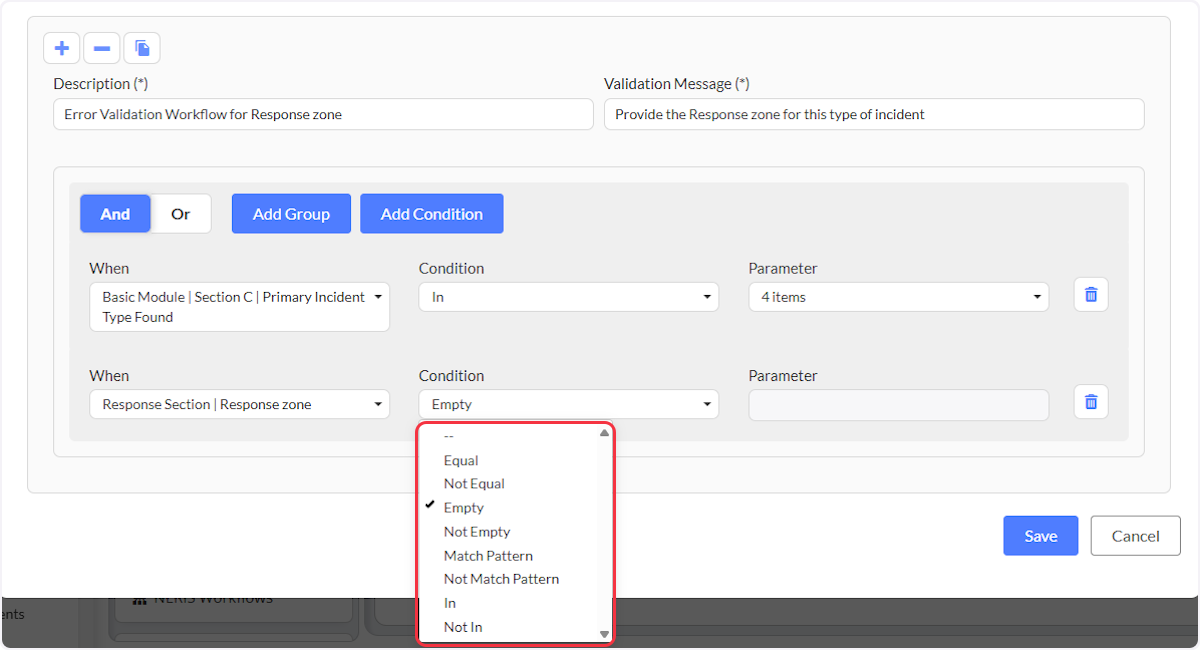Select the Or logic toggle

[x=181, y=214]
